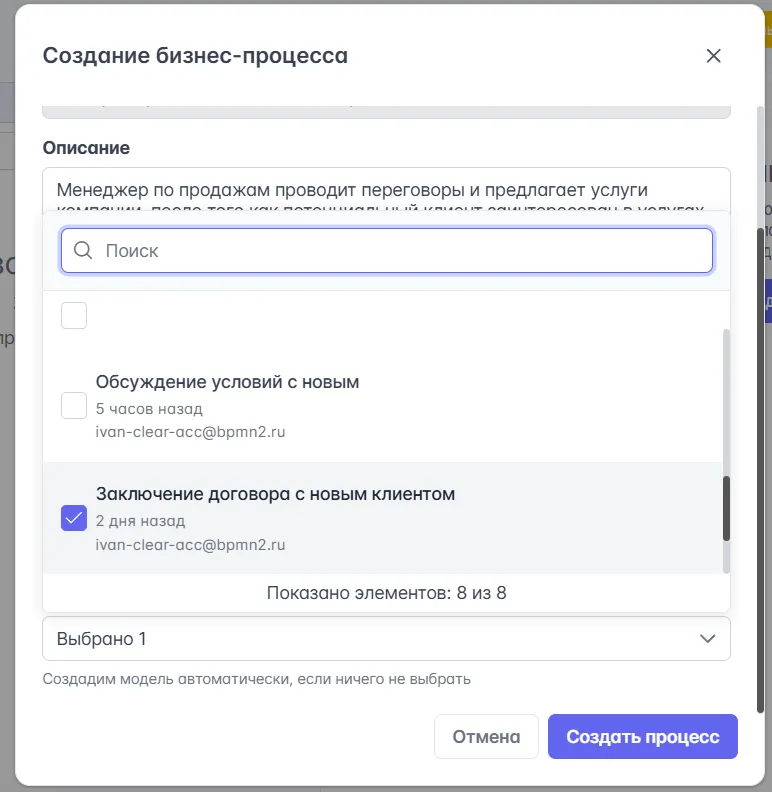Image resolution: width=772 pixels, height=792 pixels.
Task: Check the Обсуждение условий с новым checkbox
Action: 74,405
